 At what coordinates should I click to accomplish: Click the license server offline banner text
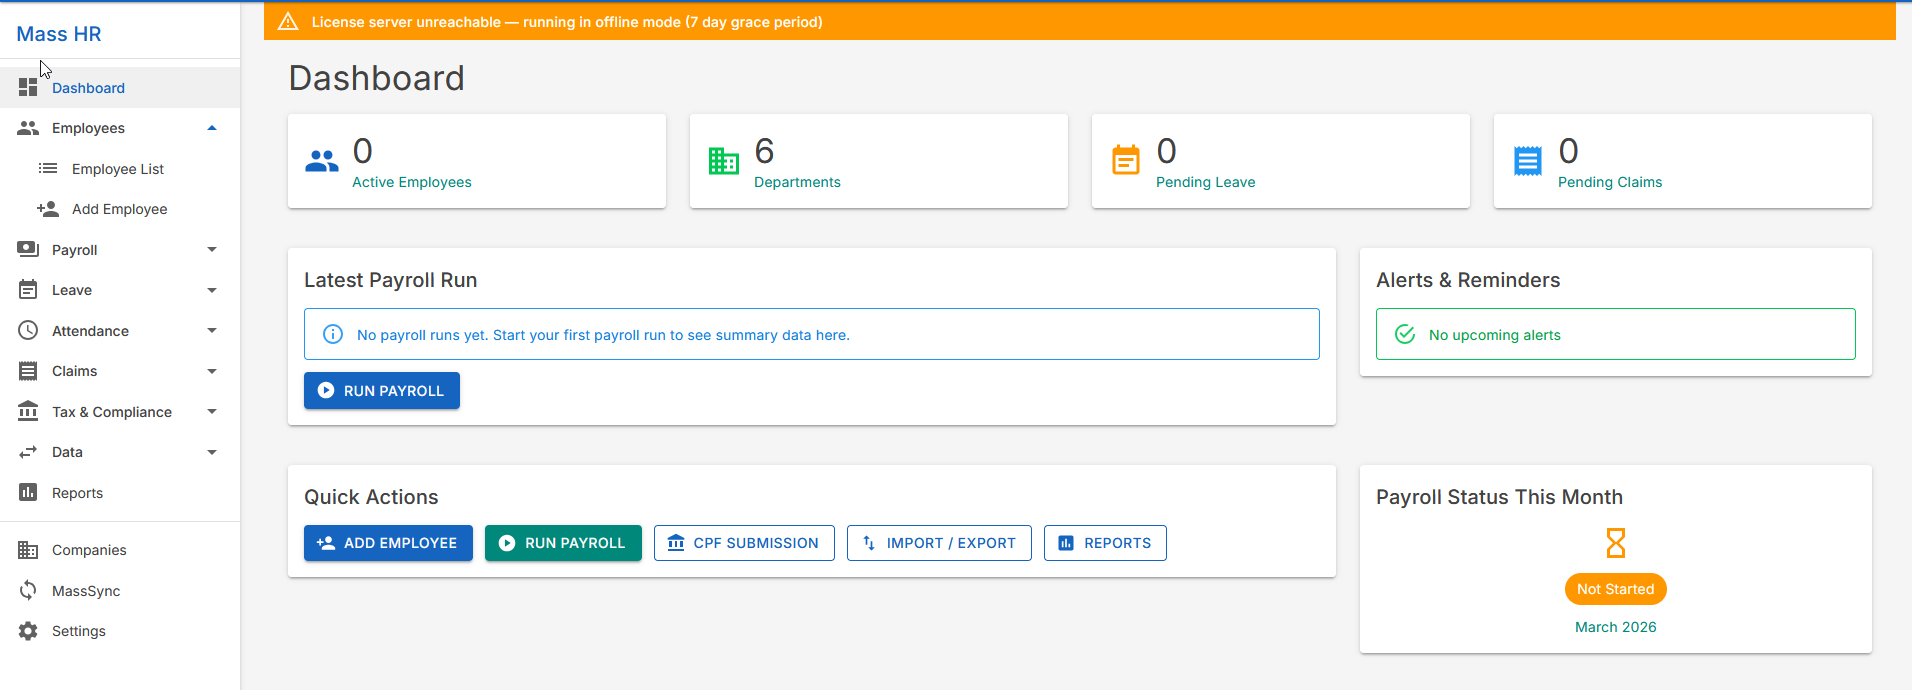pos(567,22)
